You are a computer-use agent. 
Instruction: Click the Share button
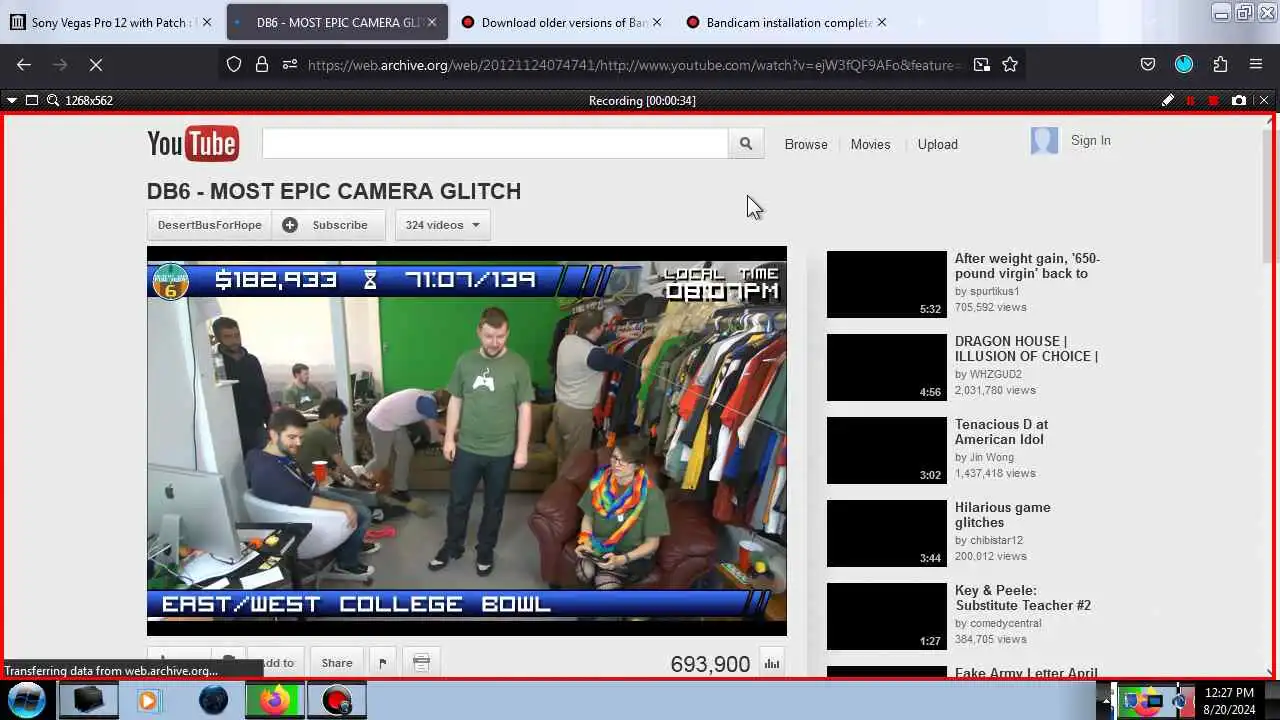click(x=337, y=663)
